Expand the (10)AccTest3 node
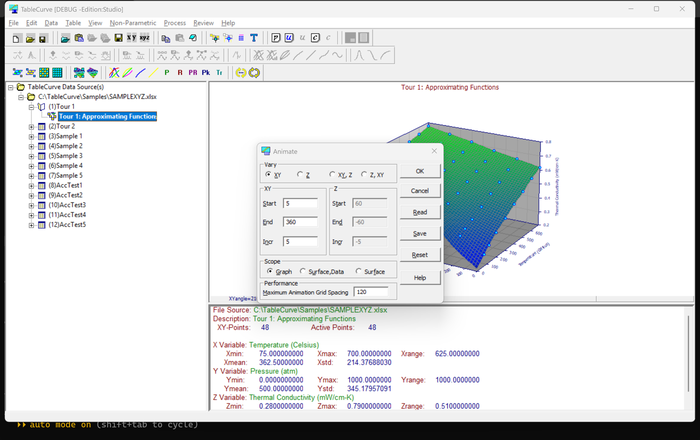 point(31,205)
